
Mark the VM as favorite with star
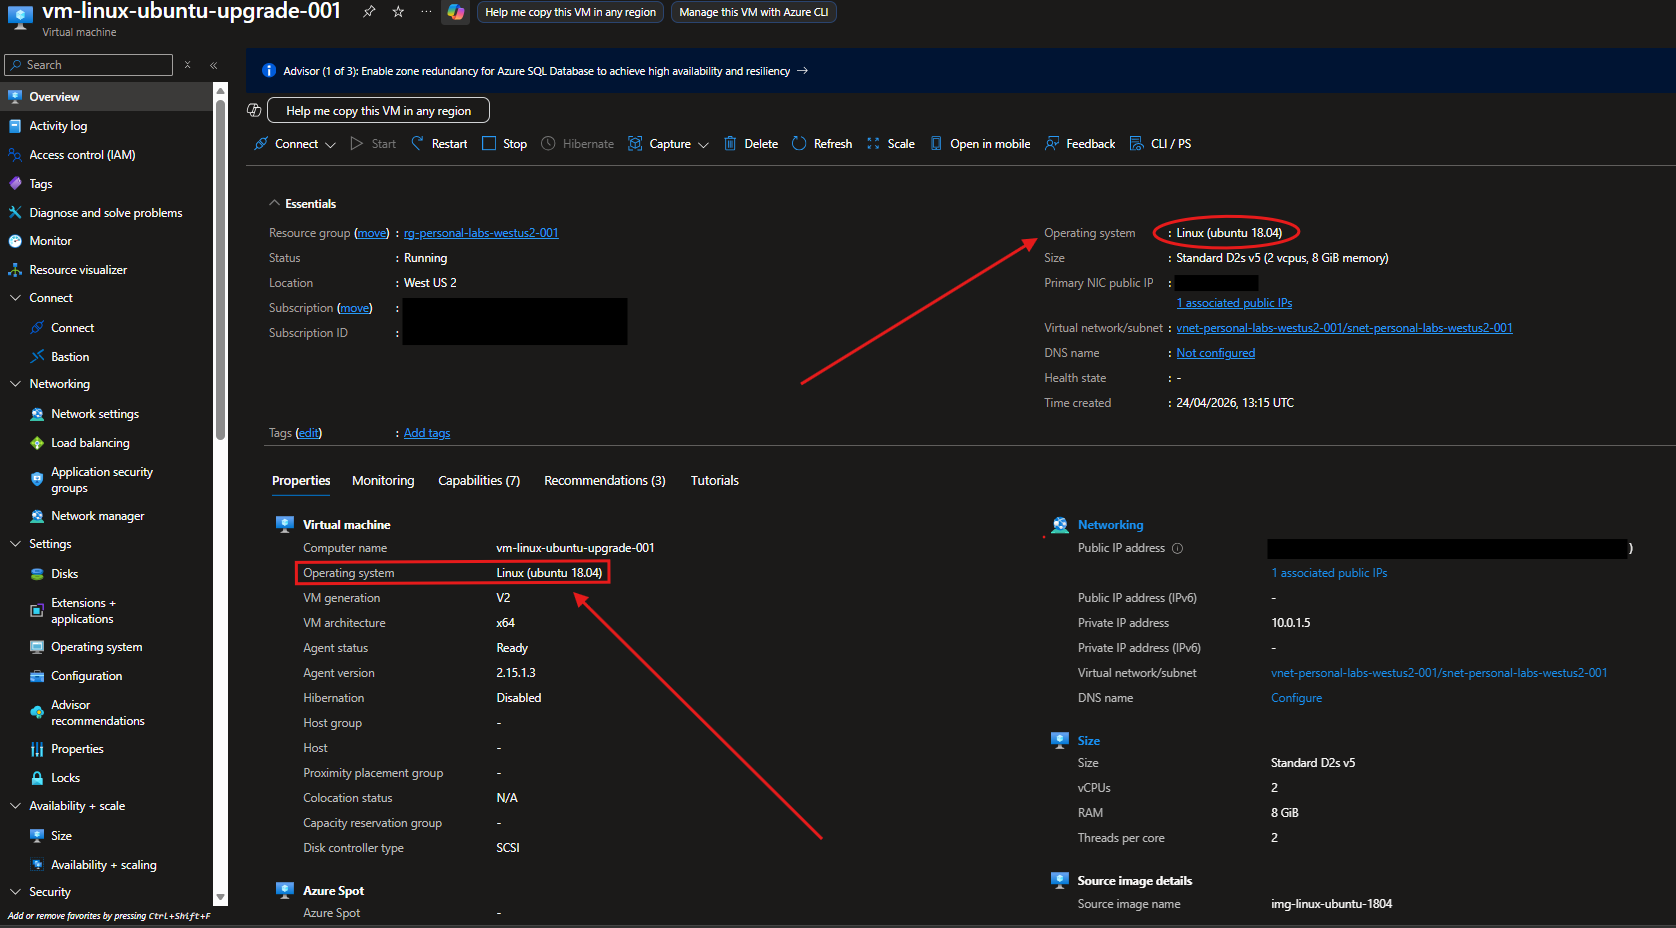tap(398, 12)
